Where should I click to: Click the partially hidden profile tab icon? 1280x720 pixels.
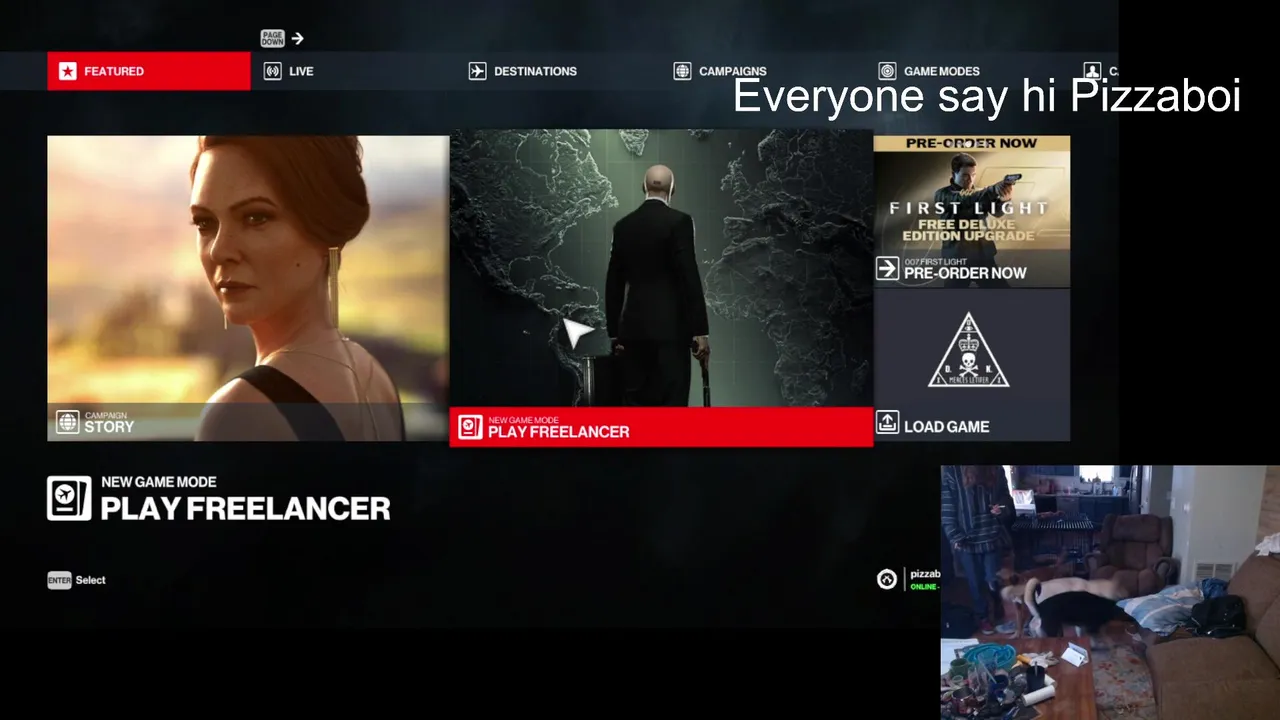coord(1092,71)
